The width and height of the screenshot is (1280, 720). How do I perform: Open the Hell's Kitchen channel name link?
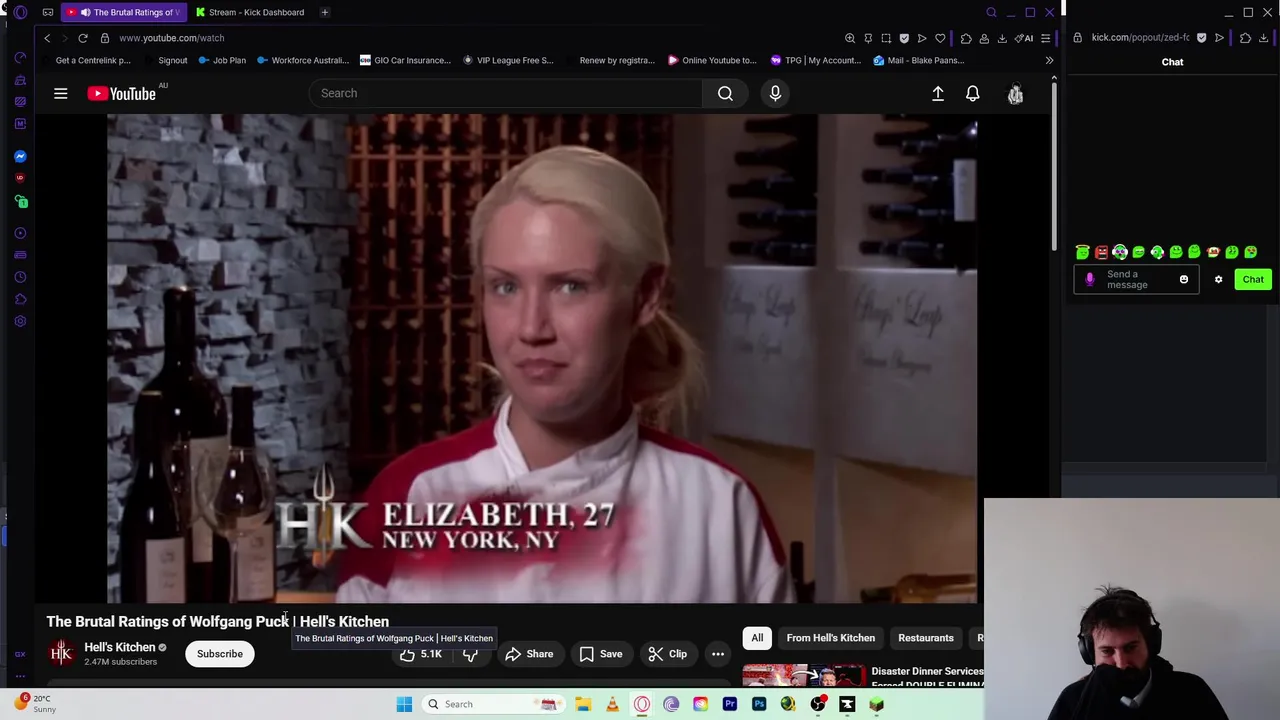tap(119, 647)
